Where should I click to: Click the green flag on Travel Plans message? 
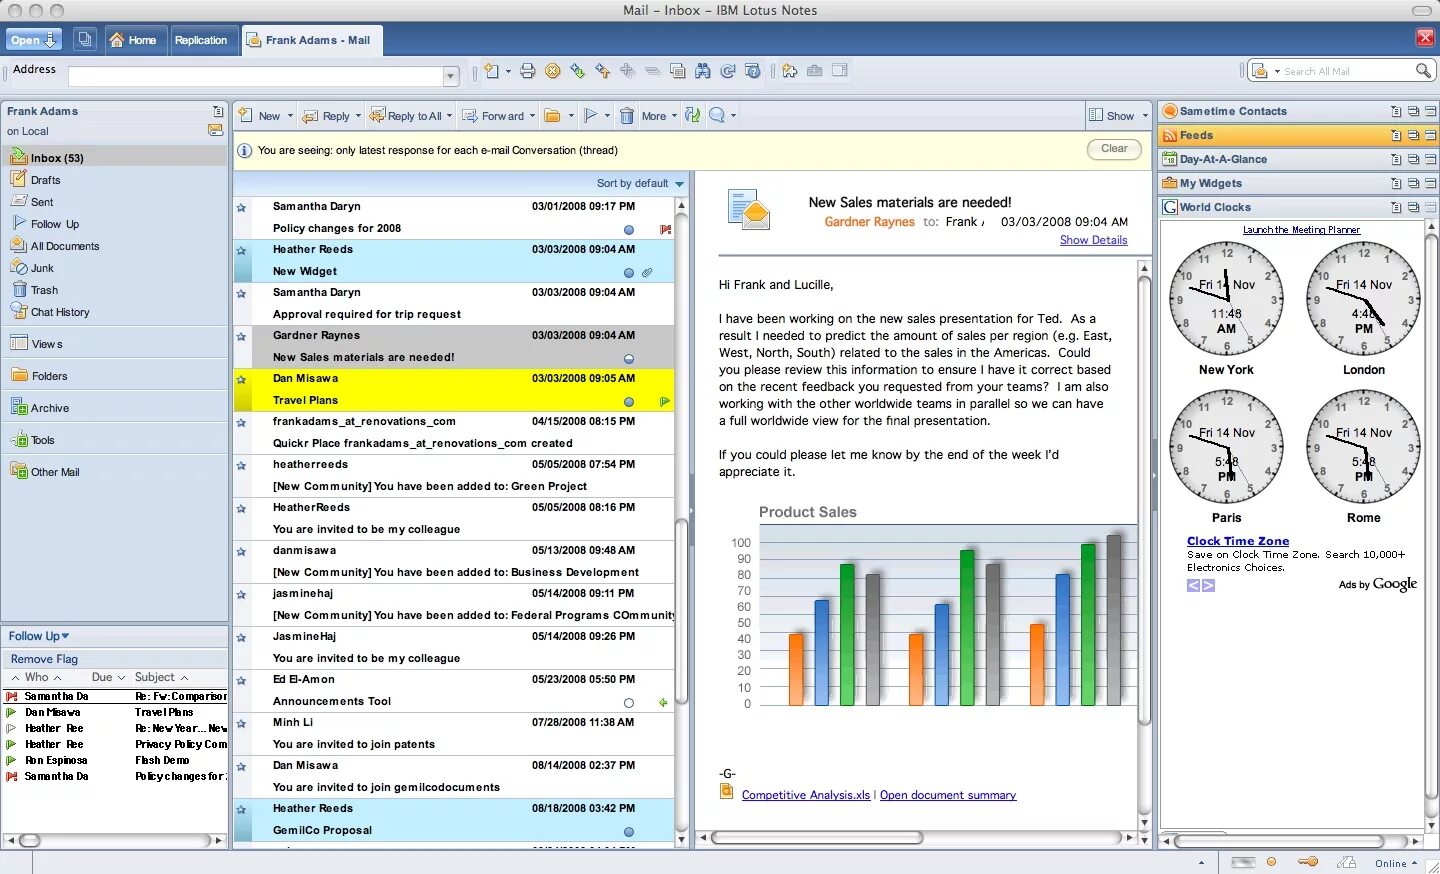coord(665,402)
